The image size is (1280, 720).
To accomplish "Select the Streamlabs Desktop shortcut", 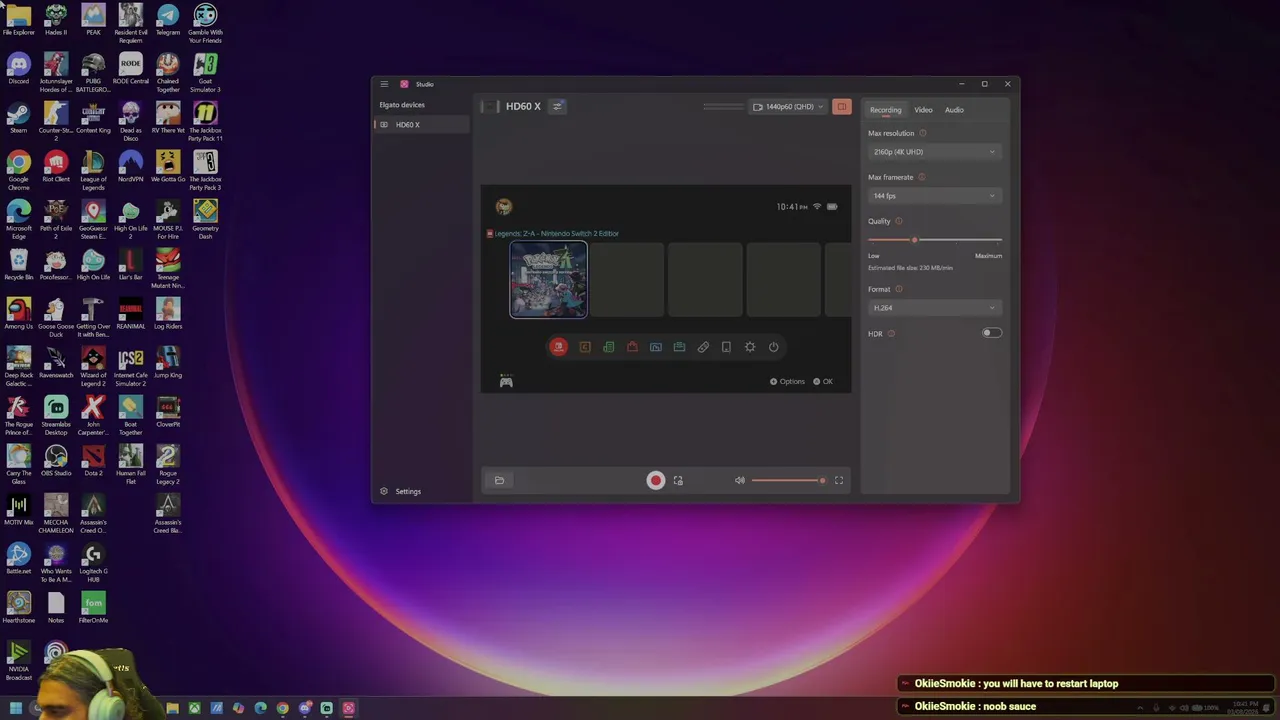I will click(x=56, y=416).
